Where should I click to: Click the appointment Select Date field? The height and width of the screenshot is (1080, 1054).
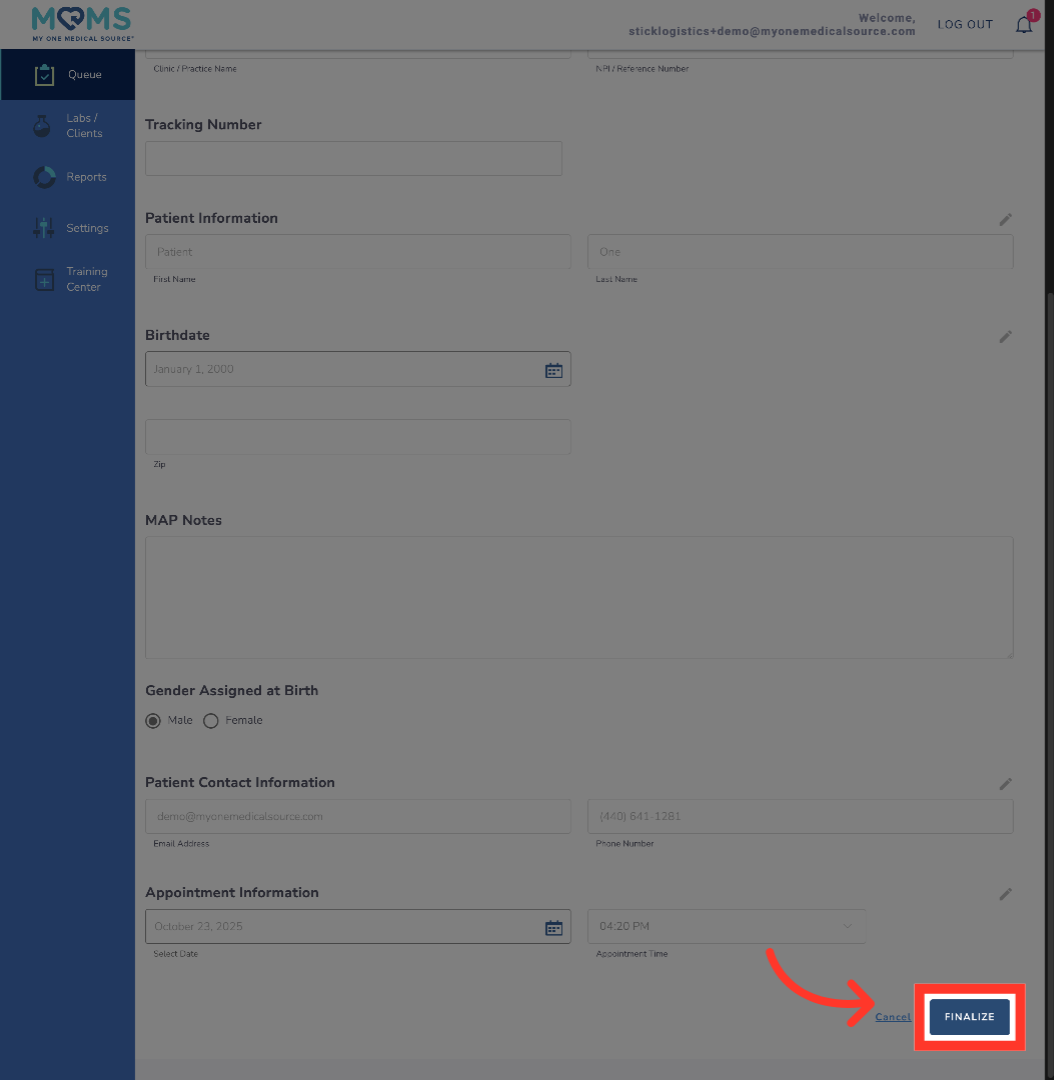(358, 926)
